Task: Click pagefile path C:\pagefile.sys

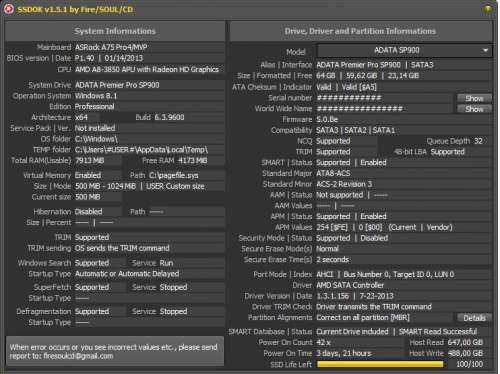Action: pos(174,175)
